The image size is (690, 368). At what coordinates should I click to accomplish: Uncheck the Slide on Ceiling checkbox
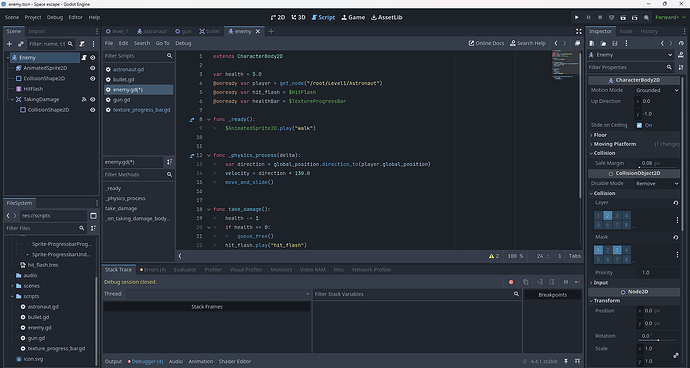pos(639,125)
